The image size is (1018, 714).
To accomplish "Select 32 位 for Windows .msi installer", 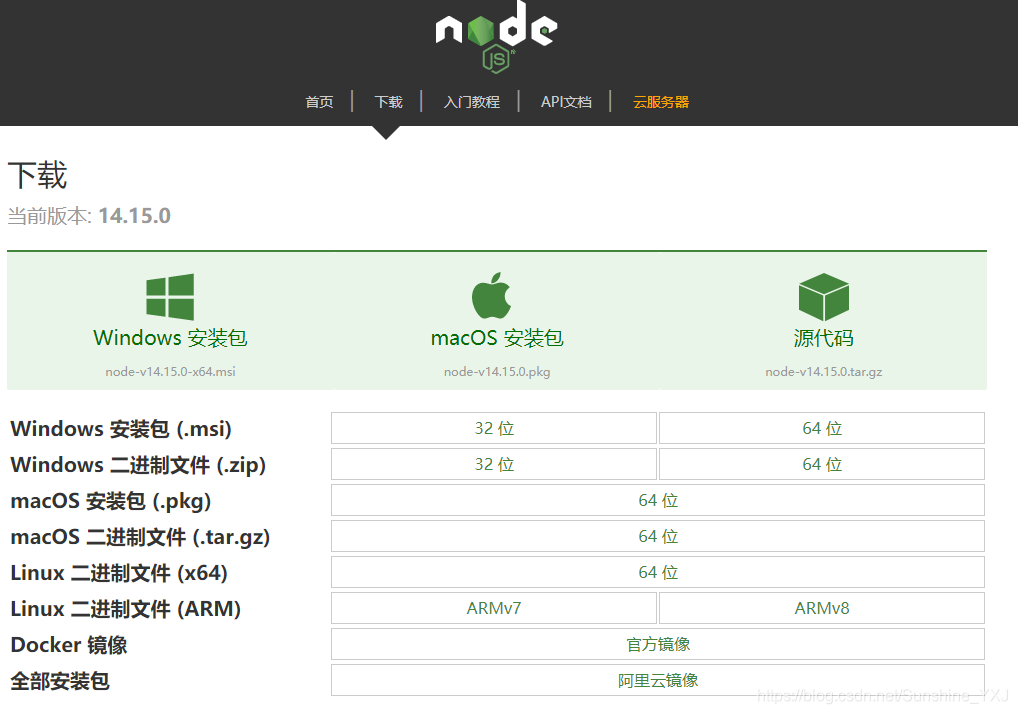I will point(494,428).
